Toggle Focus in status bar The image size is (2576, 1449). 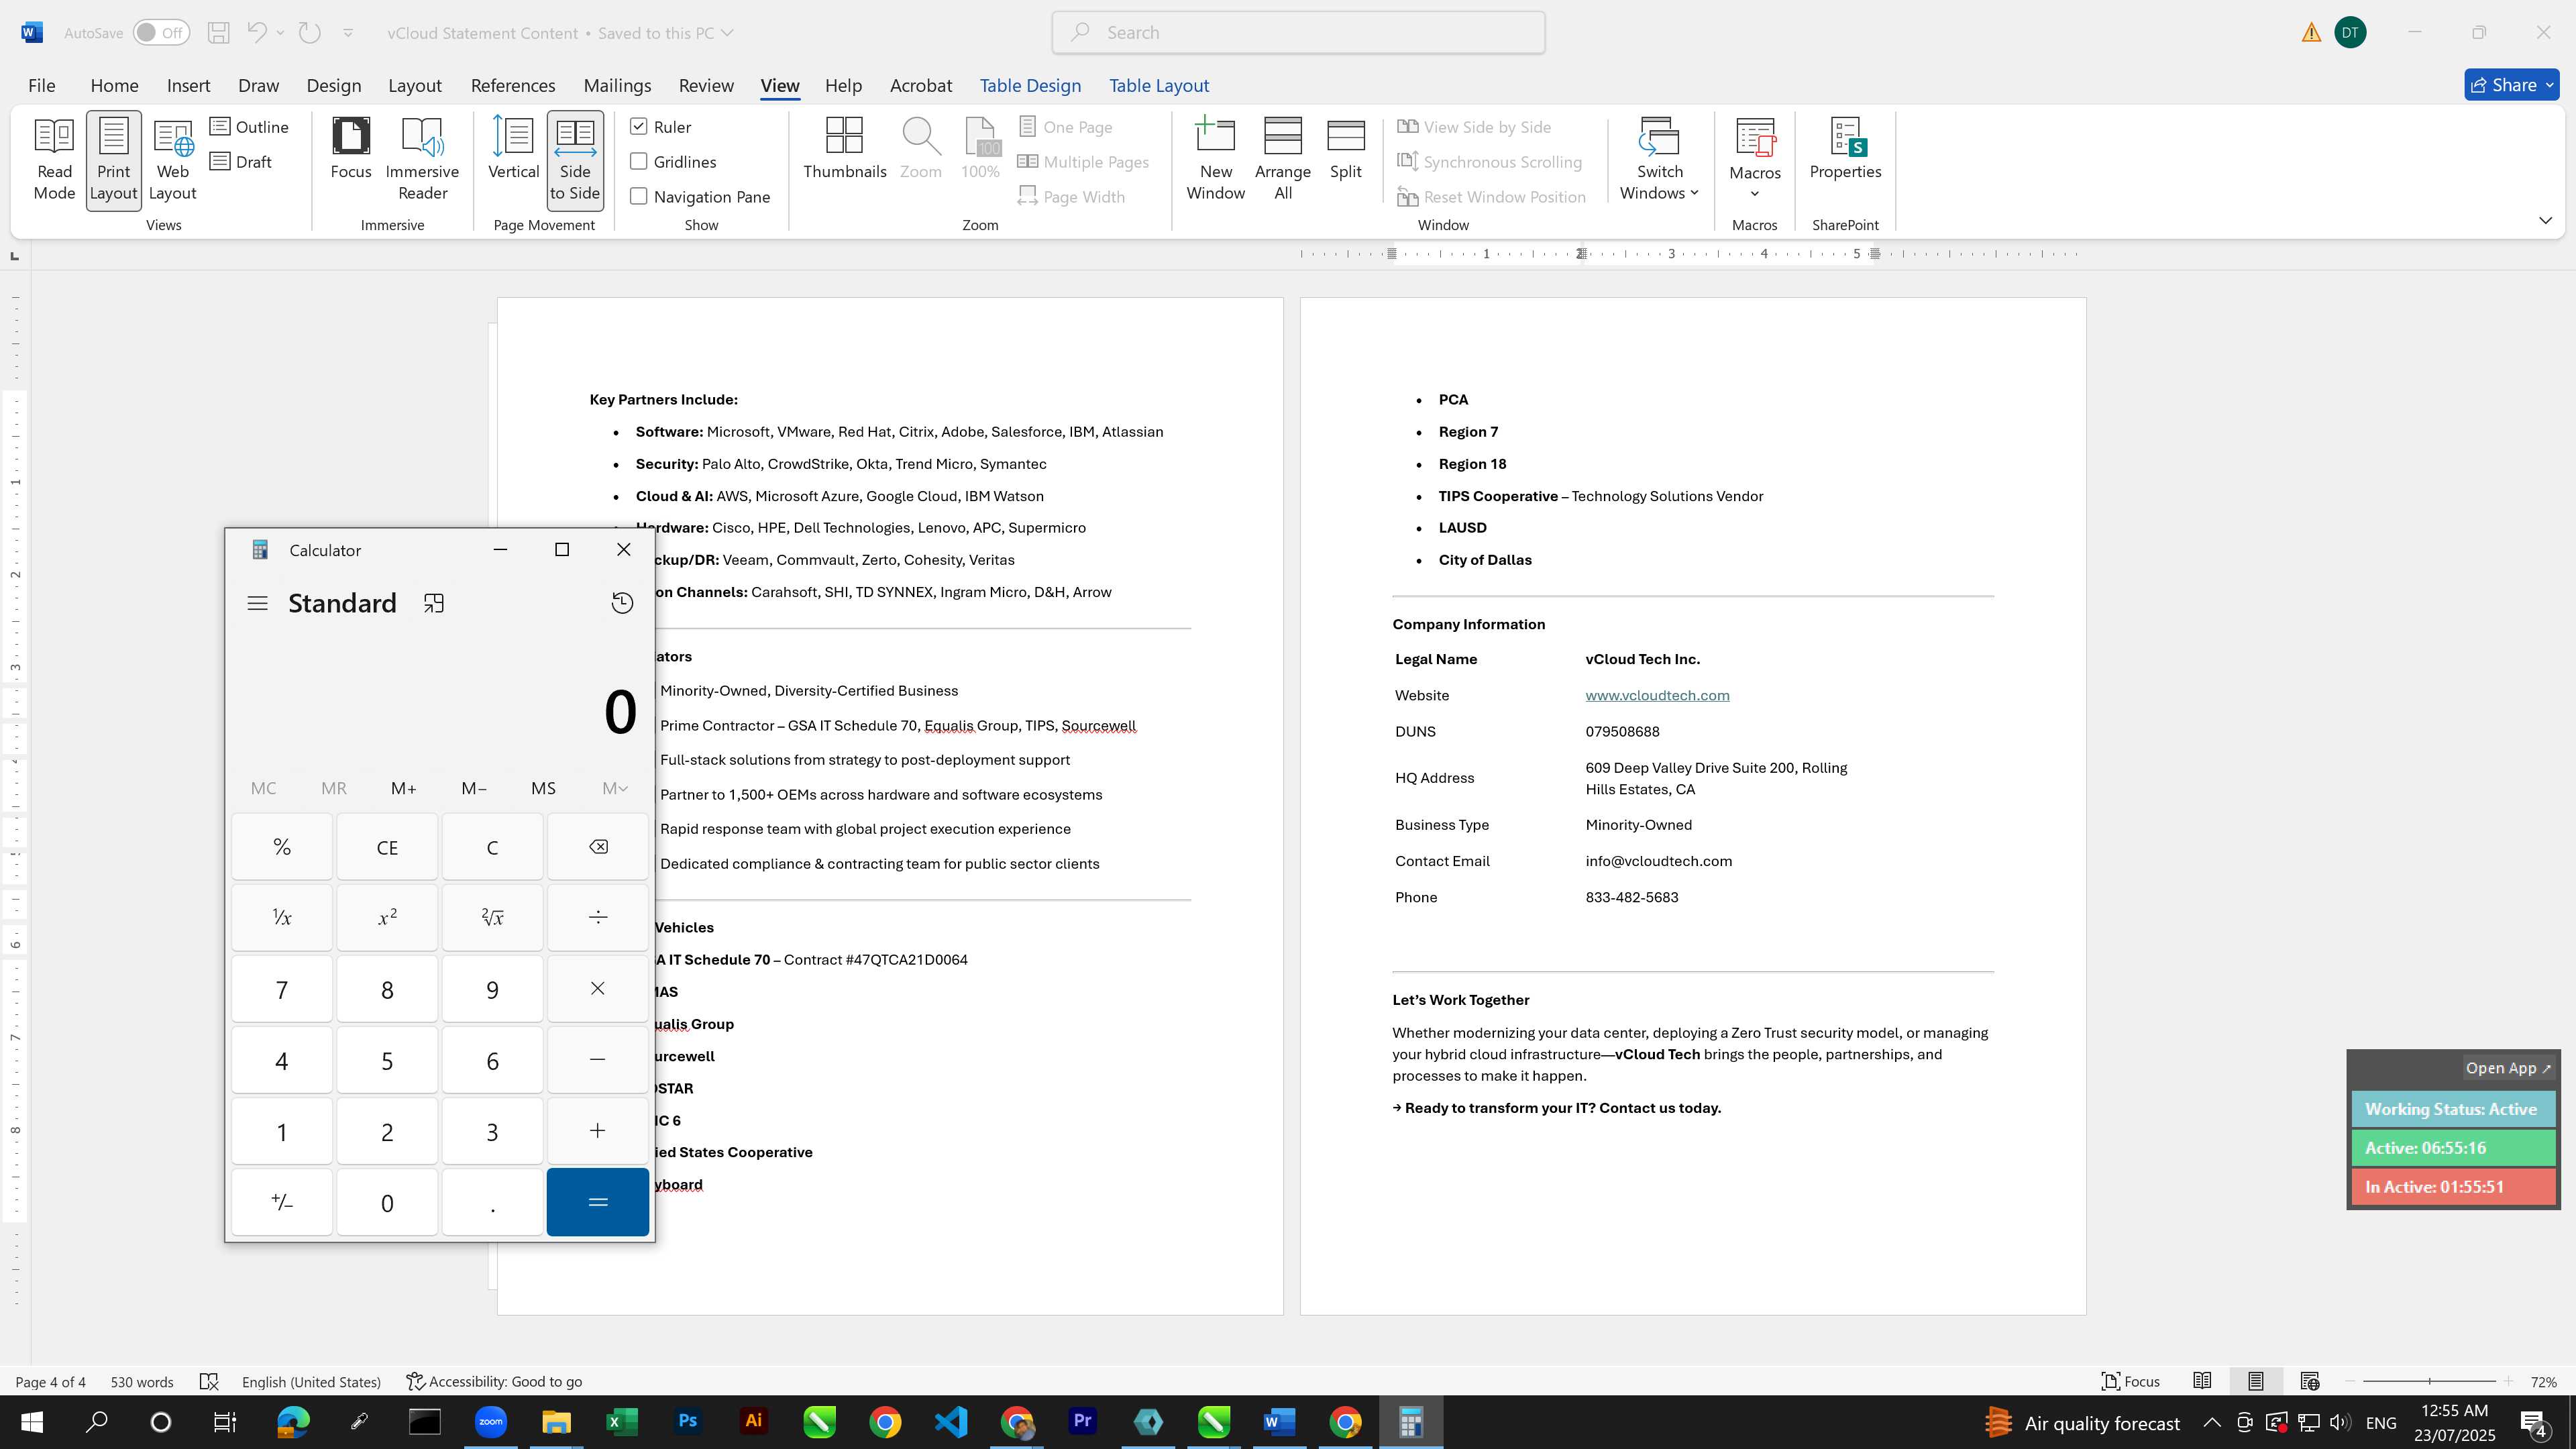point(2131,1382)
